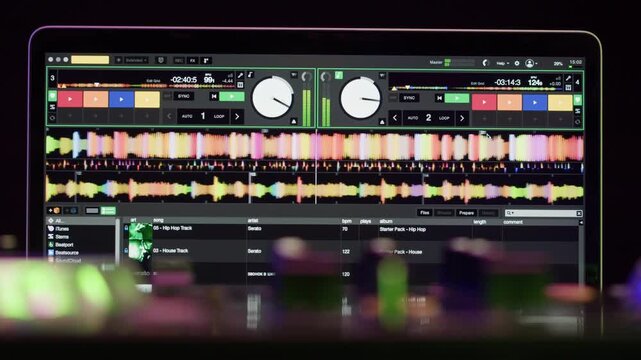The image size is (641, 360).
Task: Open the user account dropdown
Action: (x=531, y=63)
